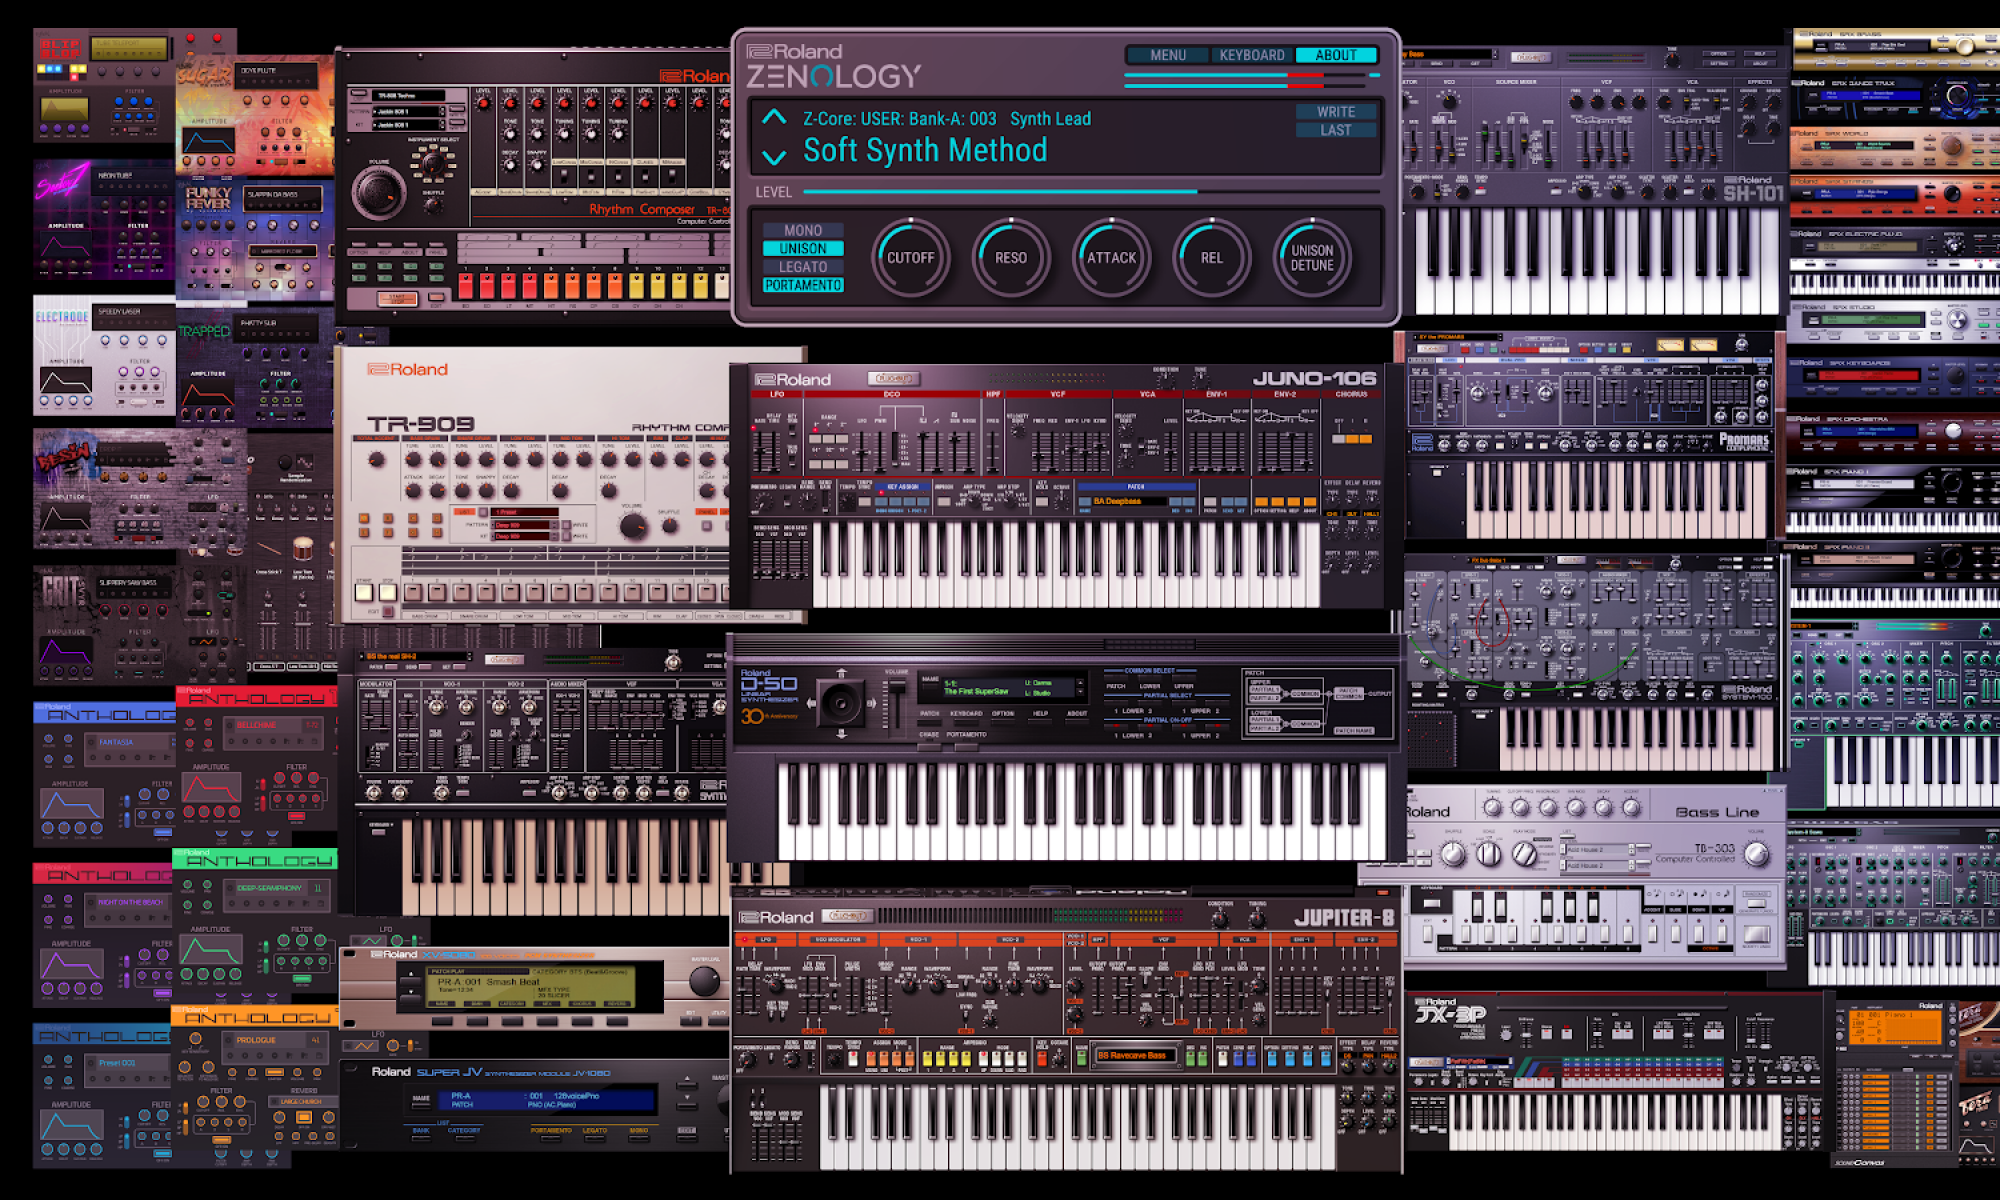Screen dimensions: 2000x1200
Task: Switch to the KEYBOARD tab
Action: coord(1251,55)
